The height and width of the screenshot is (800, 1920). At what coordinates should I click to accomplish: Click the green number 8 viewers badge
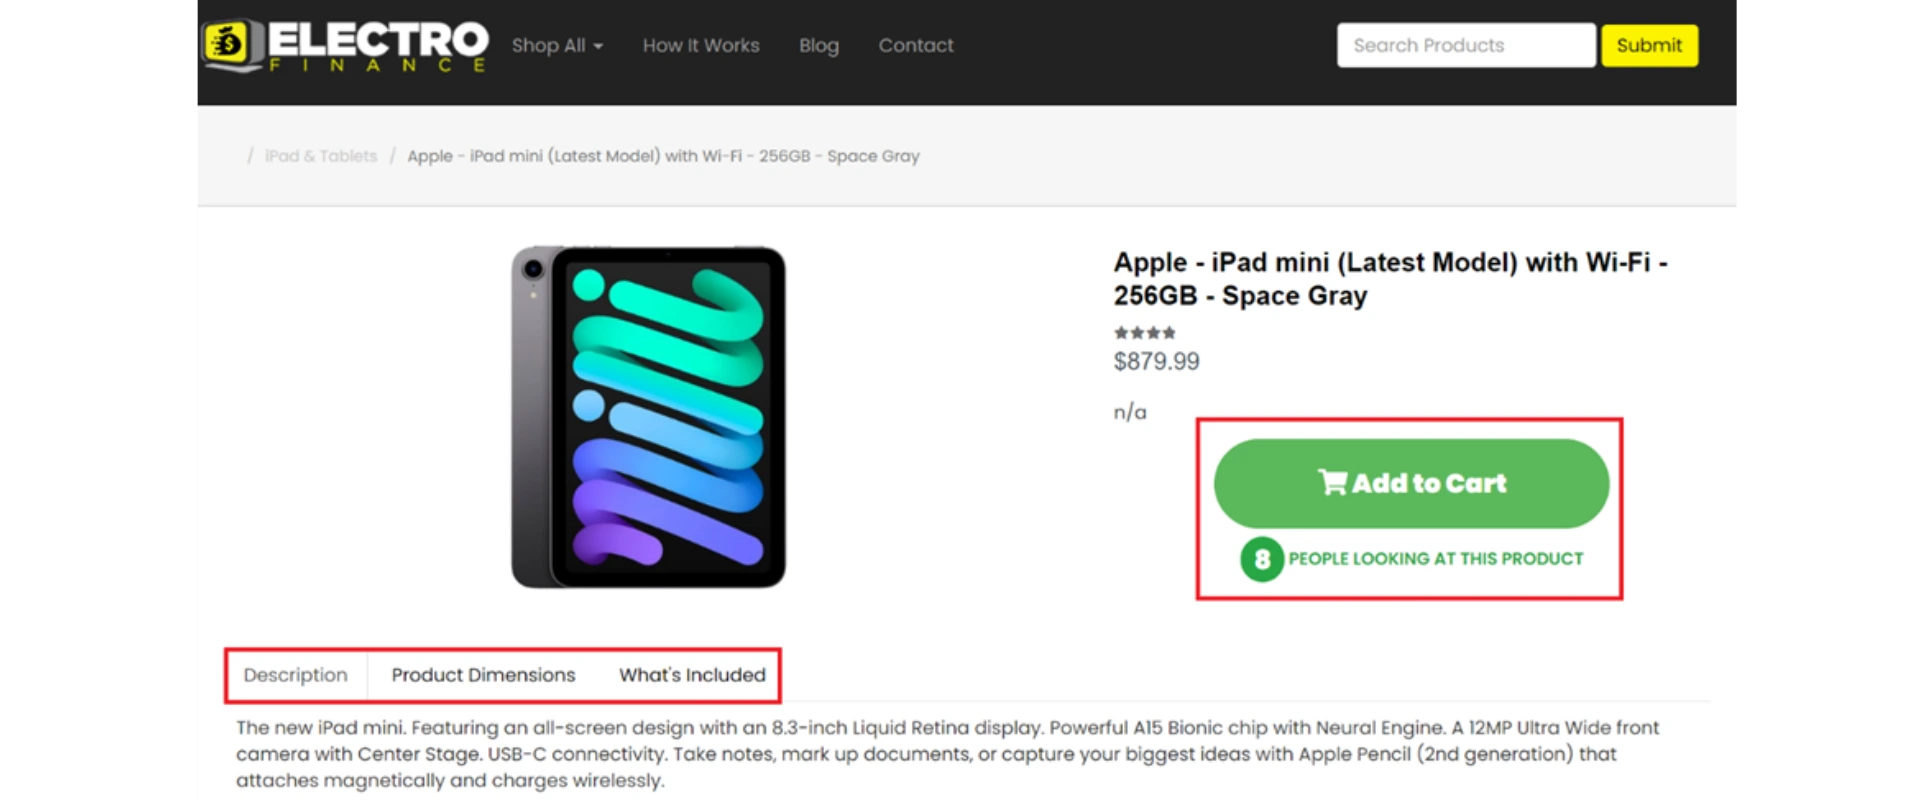click(x=1262, y=559)
